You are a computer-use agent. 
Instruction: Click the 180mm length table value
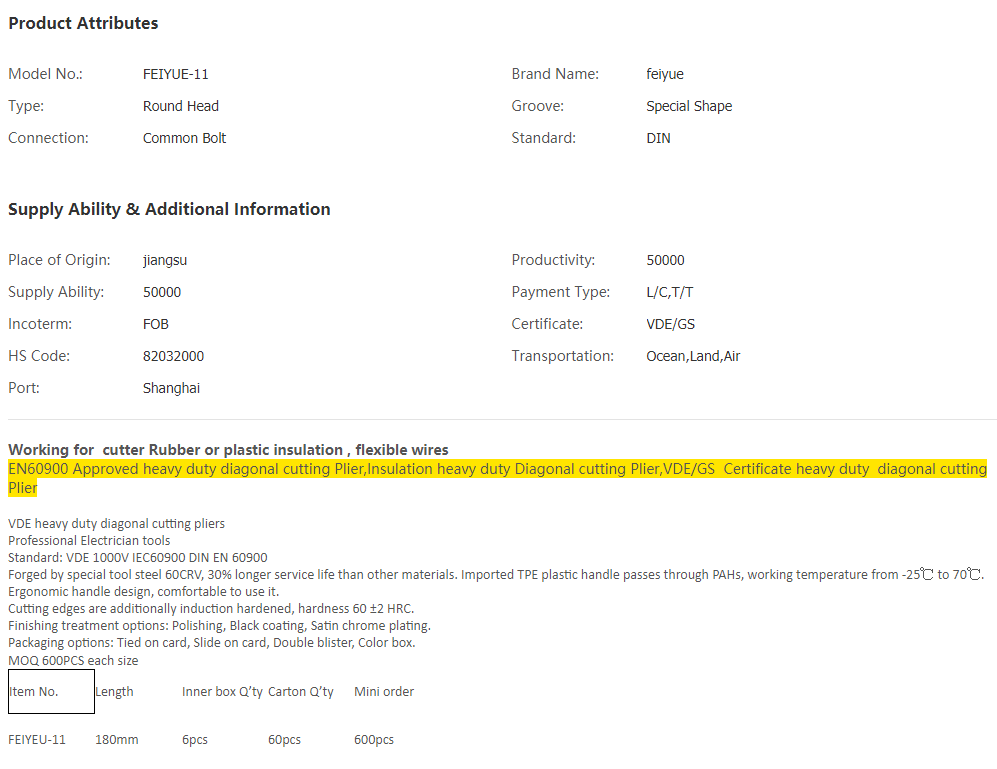coord(117,740)
